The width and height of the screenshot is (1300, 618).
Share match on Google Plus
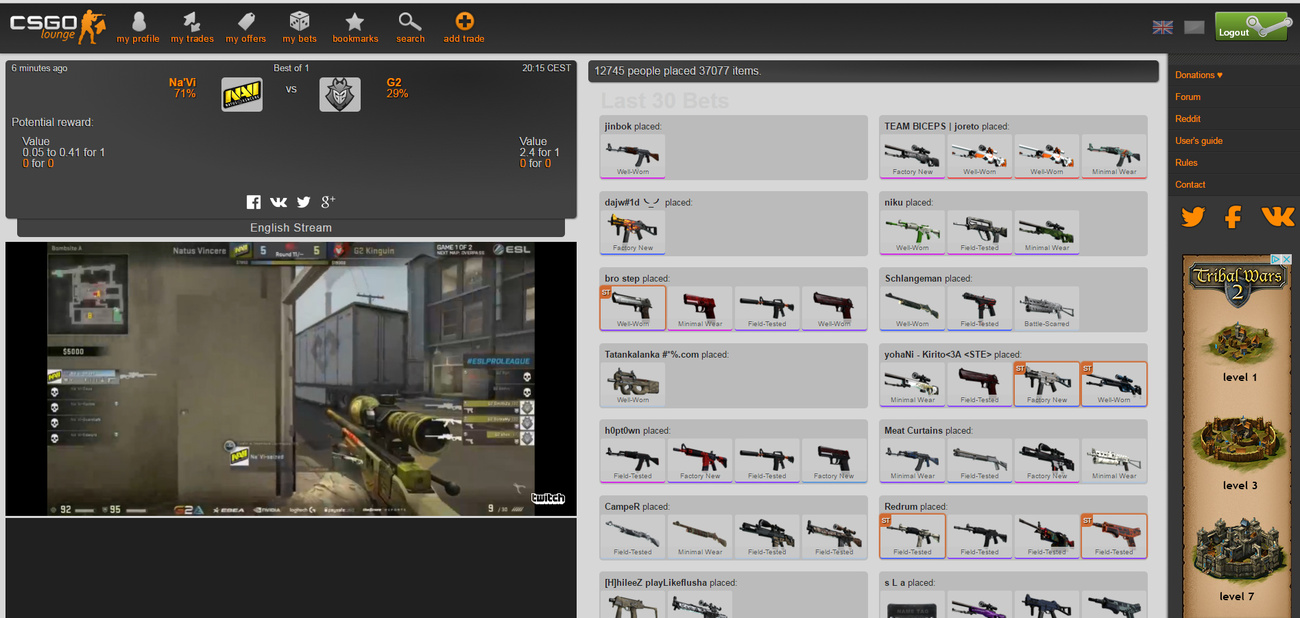(x=328, y=202)
